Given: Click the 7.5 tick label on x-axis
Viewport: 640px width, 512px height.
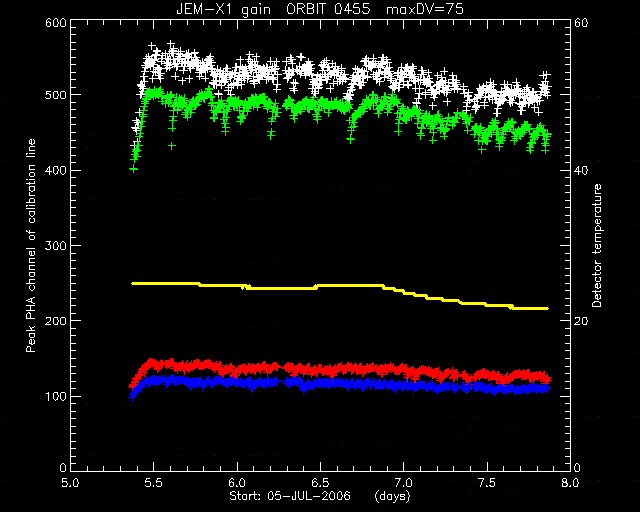Looking at the screenshot, I should coord(487,483).
